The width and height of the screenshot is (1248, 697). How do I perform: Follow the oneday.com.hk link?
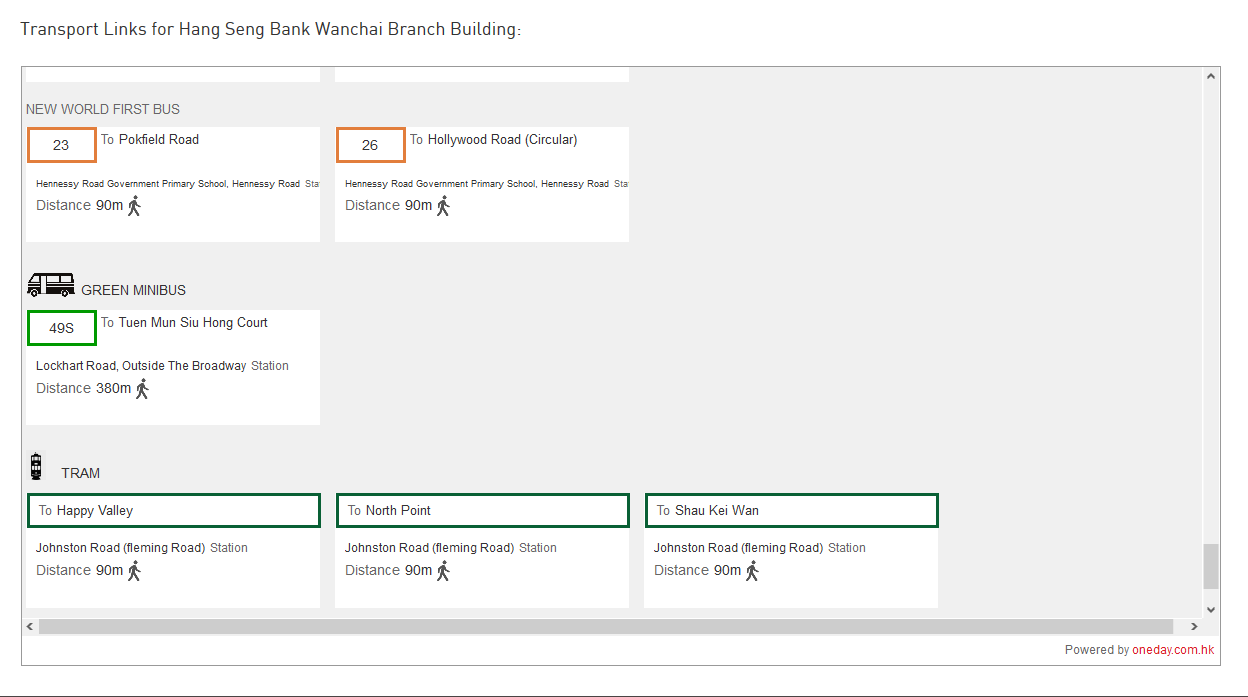(x=1173, y=650)
